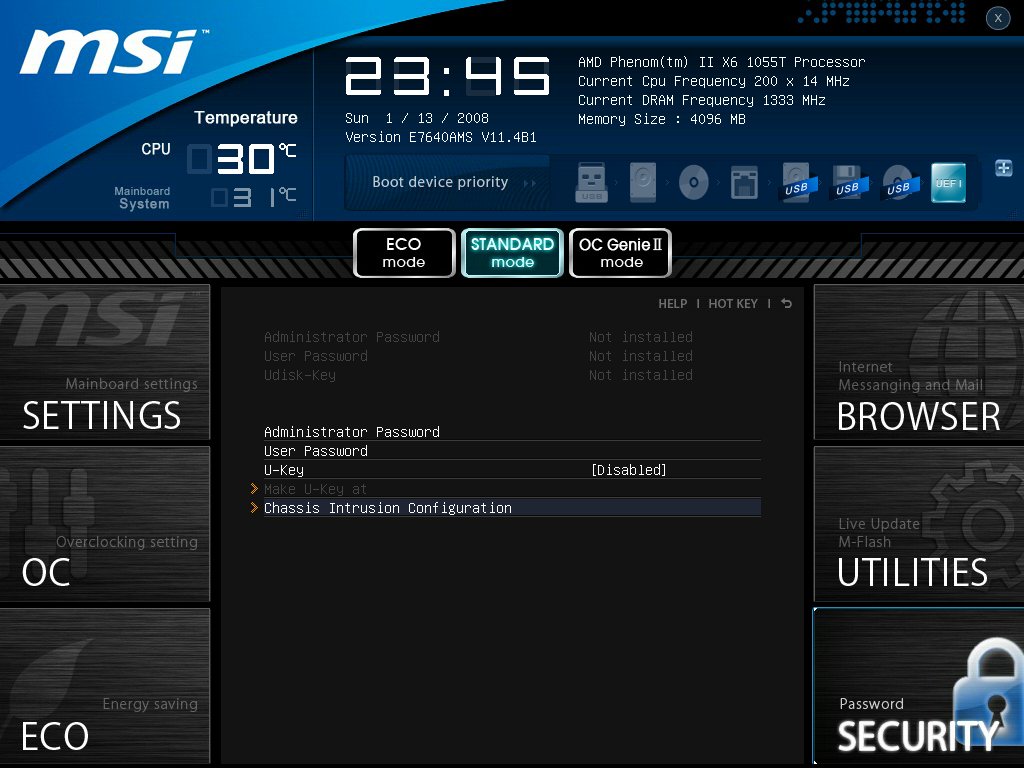The width and height of the screenshot is (1024, 768).
Task: Select the CD/DVD optical drive boot icon
Action: (694, 182)
